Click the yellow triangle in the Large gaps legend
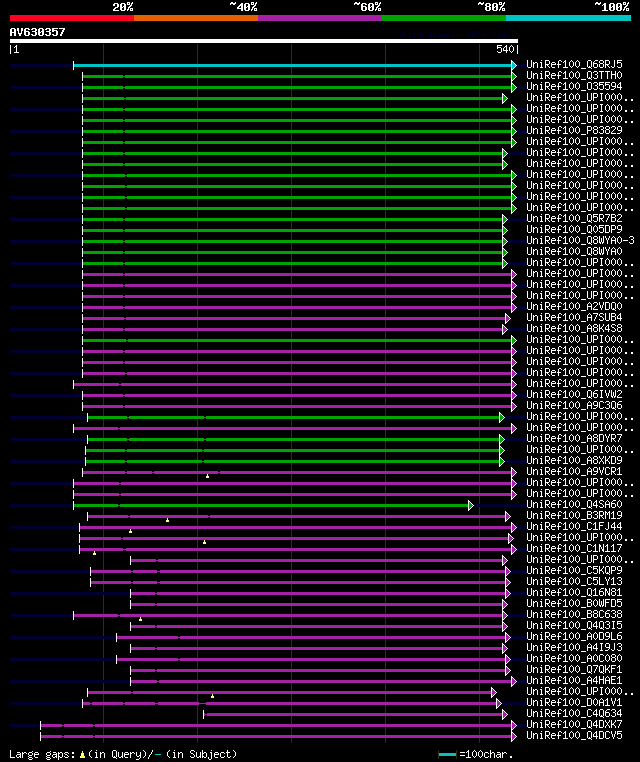The image size is (640, 762). coord(82,755)
